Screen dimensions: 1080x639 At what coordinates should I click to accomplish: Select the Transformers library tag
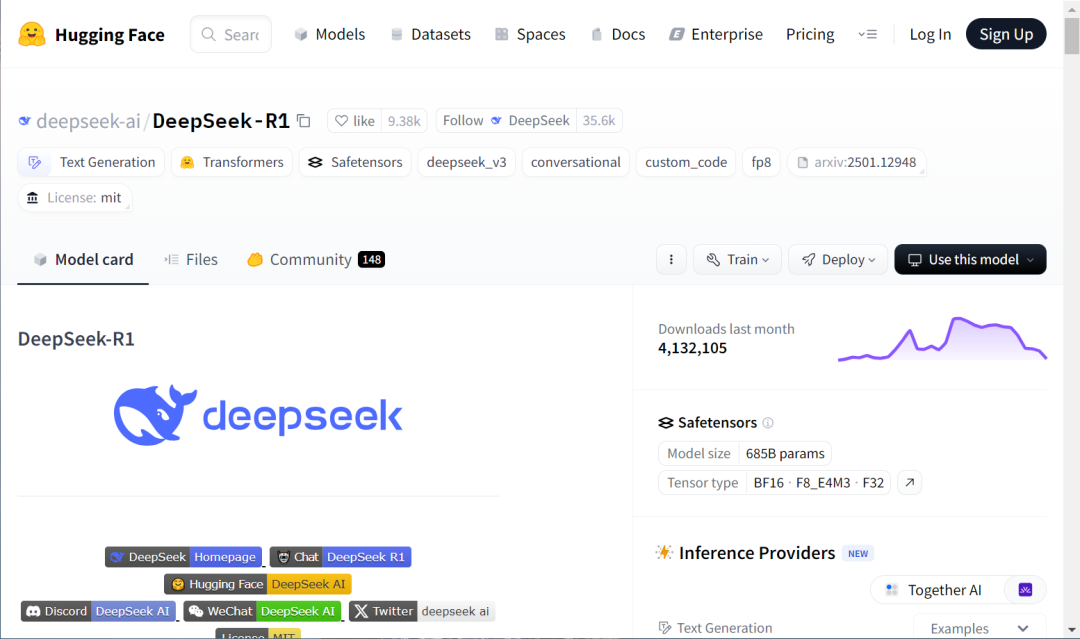pyautogui.click(x=232, y=163)
